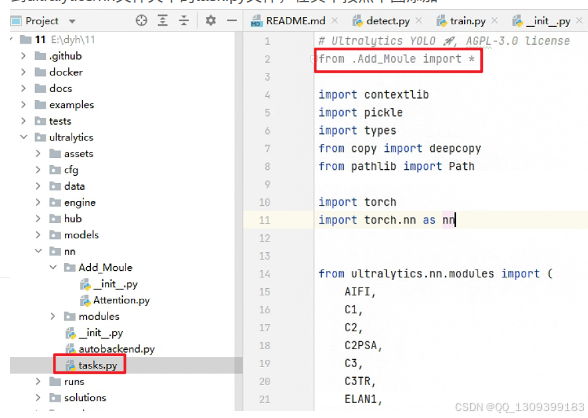The height and width of the screenshot is (418, 588).
Task: Click the locate/select opened file target icon
Action: [x=141, y=20]
